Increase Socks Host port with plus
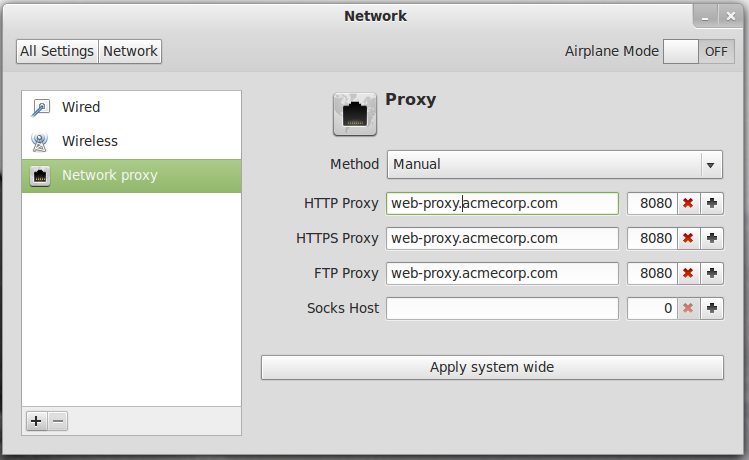Viewport: 749px width, 460px height. pos(712,308)
